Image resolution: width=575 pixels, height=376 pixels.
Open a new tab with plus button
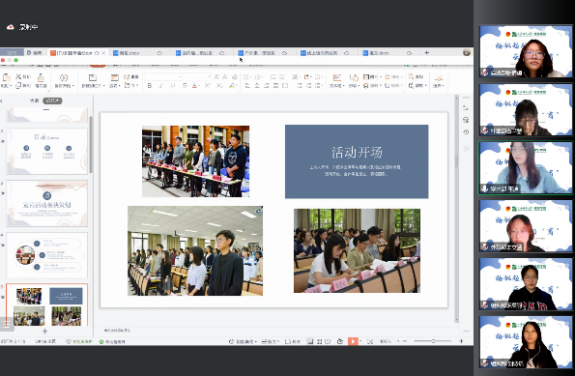click(426, 53)
